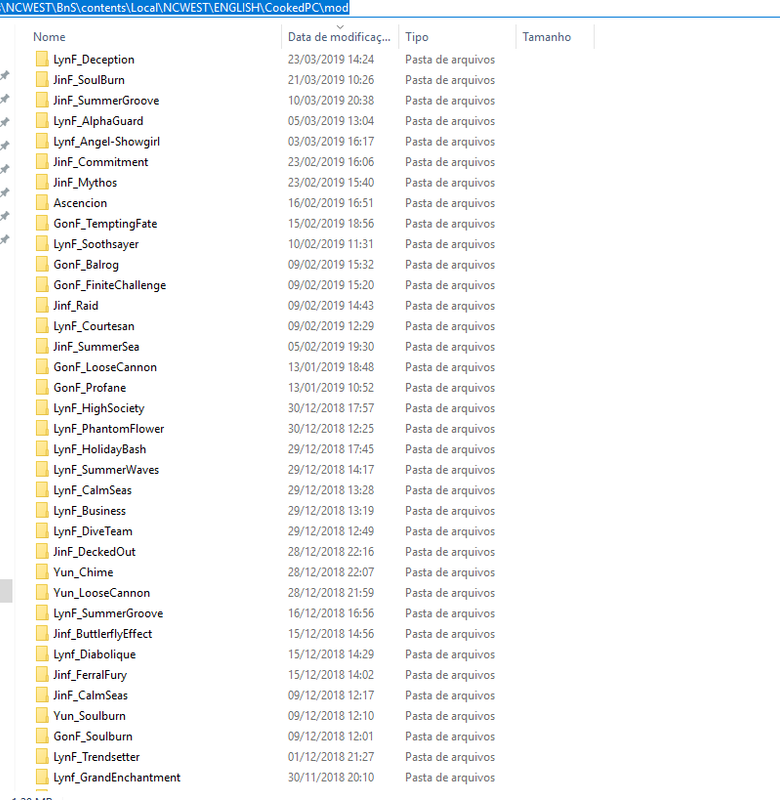Image resolution: width=780 pixels, height=800 pixels.
Task: Click the LynF_AlphaGuard folder icon
Action: pos(42,121)
